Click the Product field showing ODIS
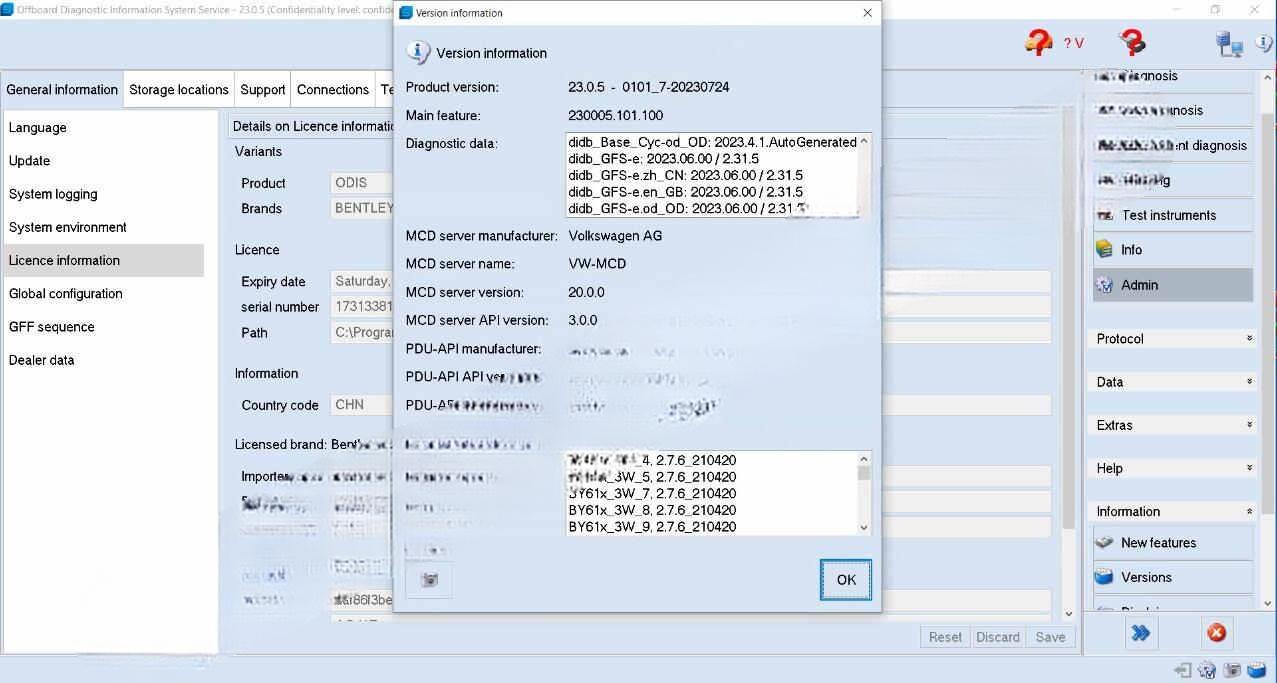 pyautogui.click(x=362, y=183)
